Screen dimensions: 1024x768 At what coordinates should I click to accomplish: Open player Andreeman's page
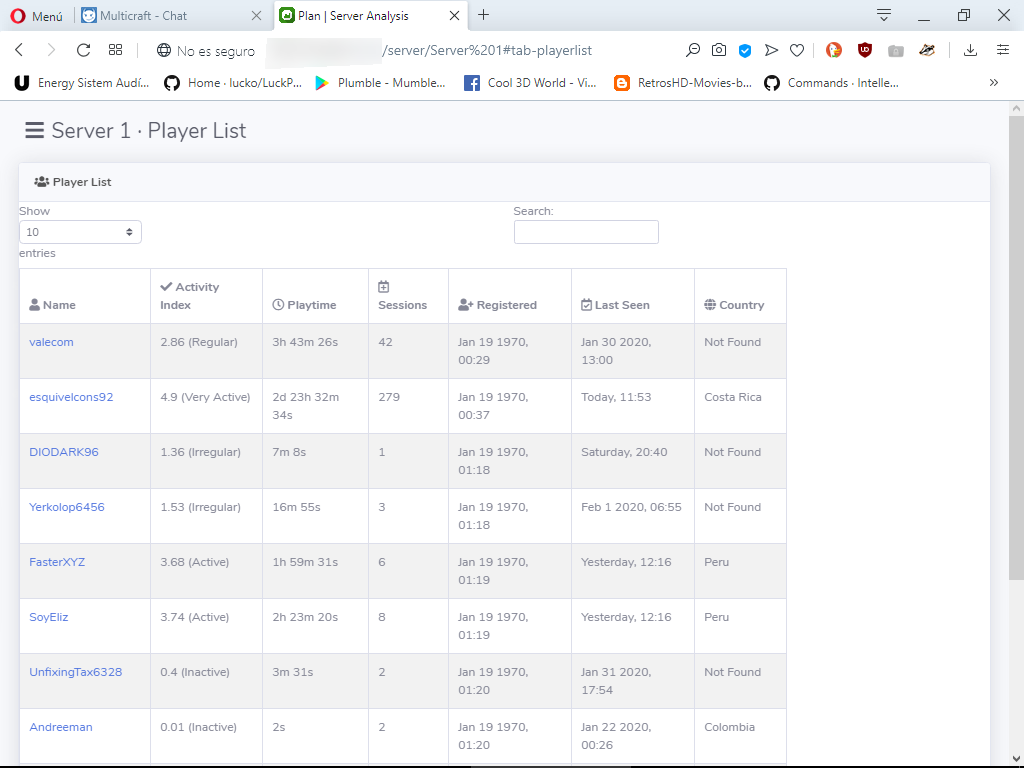61,727
